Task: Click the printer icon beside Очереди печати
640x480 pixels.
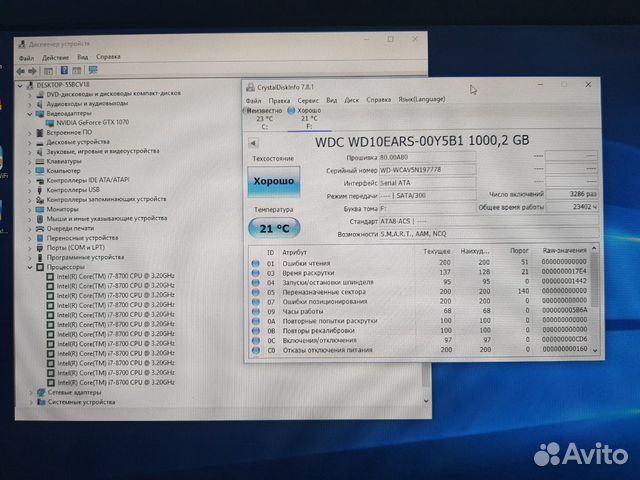Action: click(x=40, y=229)
